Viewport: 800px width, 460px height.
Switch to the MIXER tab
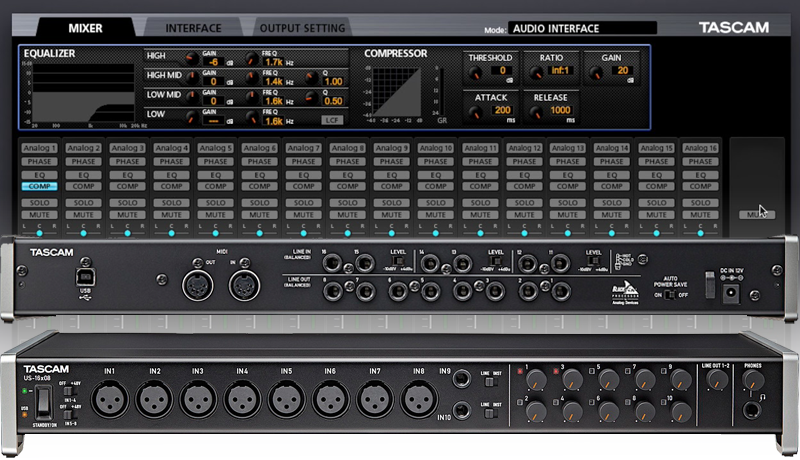pos(85,28)
